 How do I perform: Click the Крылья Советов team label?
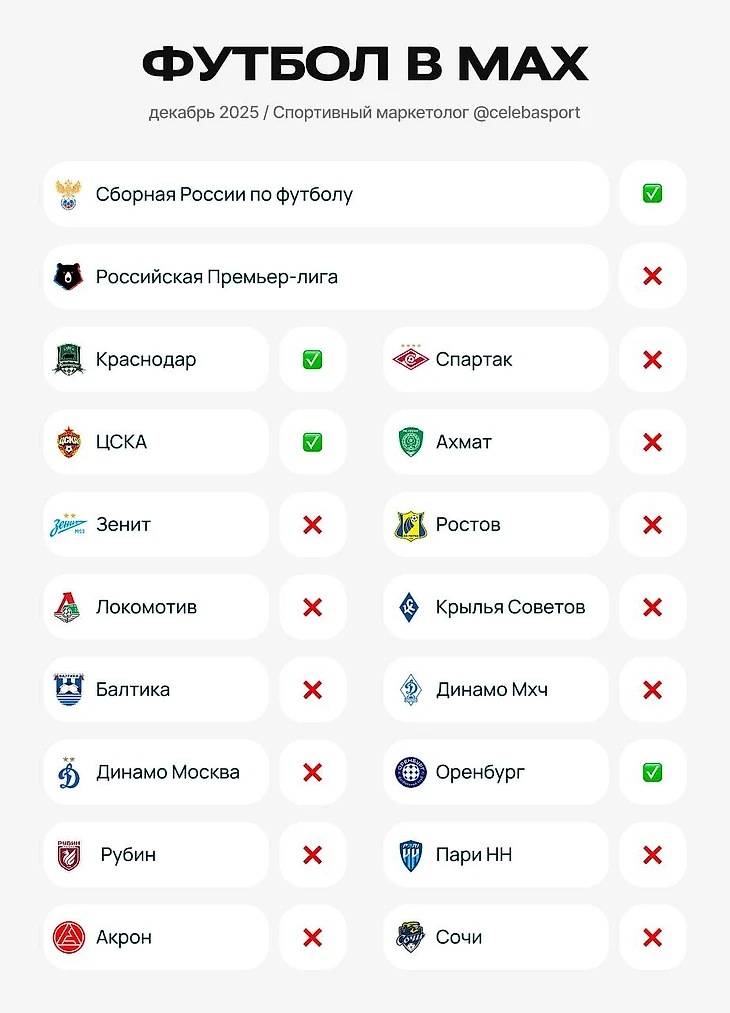point(510,607)
